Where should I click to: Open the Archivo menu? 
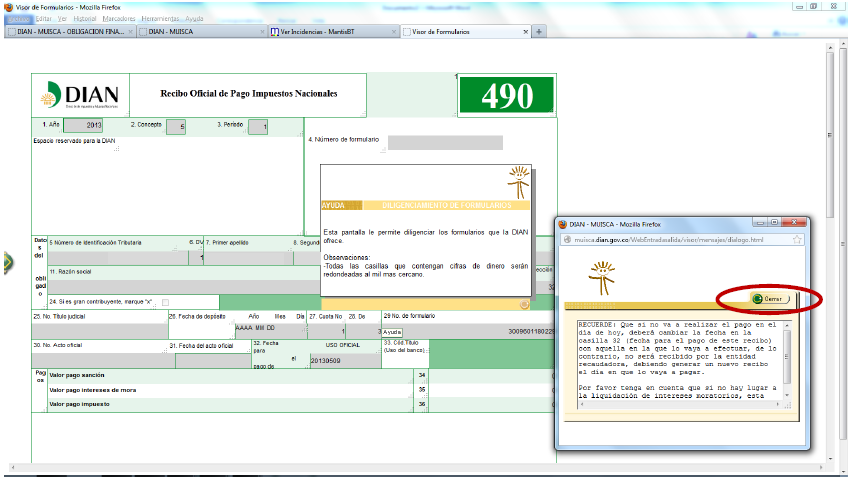click(x=18, y=18)
